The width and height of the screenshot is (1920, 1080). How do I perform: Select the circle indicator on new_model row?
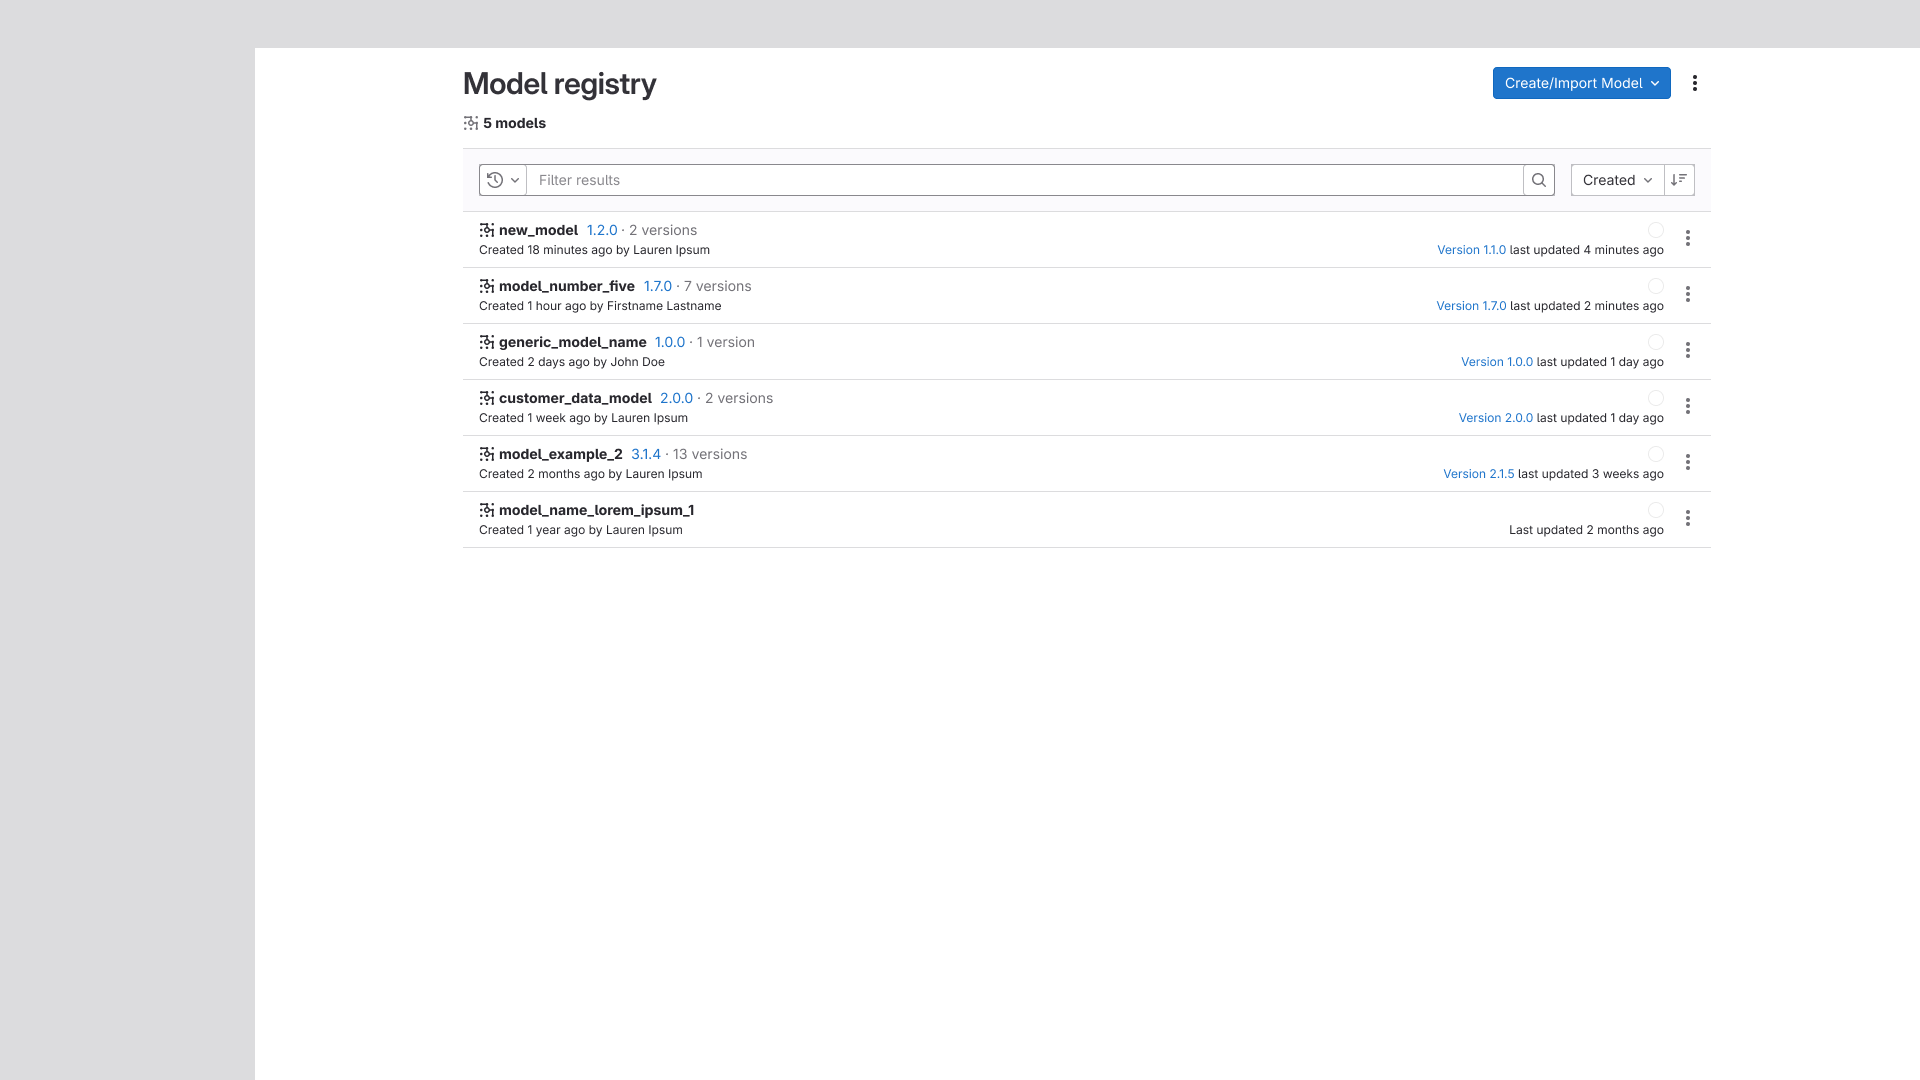pos(1656,230)
